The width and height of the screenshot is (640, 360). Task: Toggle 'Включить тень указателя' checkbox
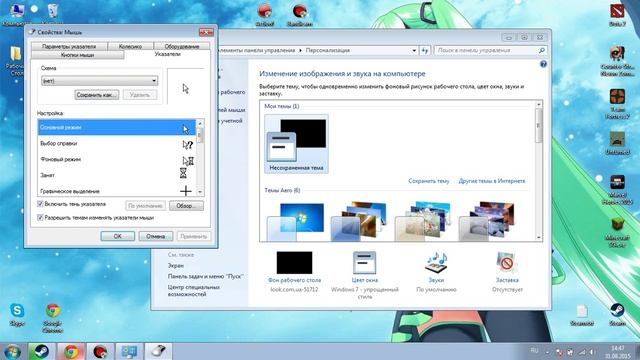40,204
